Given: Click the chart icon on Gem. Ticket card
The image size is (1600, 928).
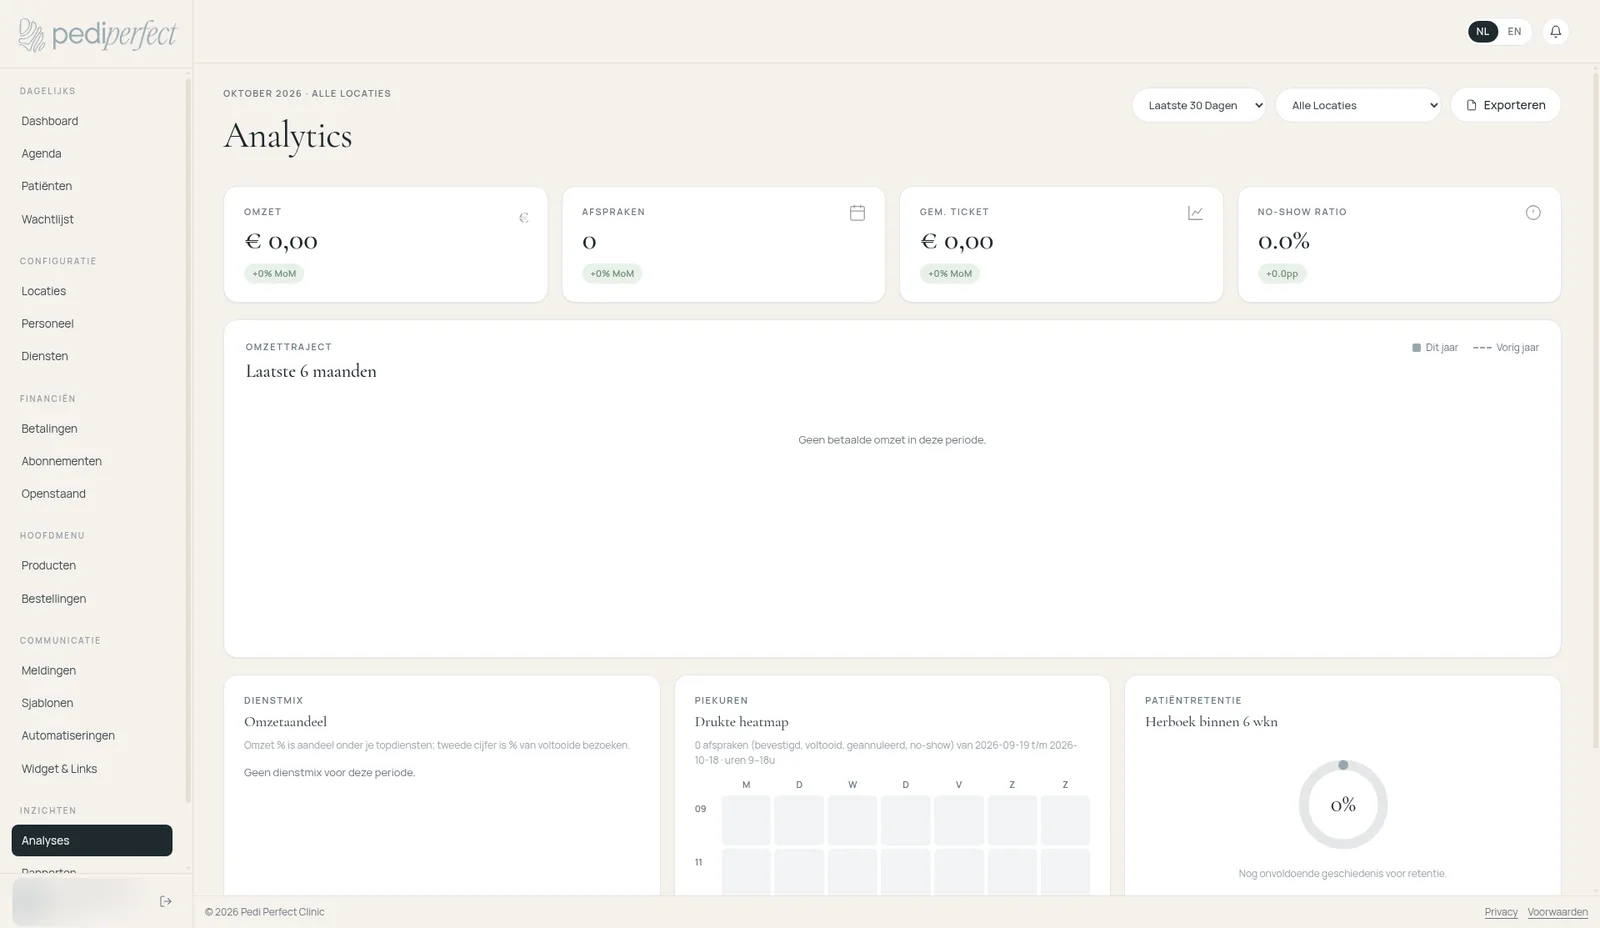Looking at the screenshot, I should 1195,213.
